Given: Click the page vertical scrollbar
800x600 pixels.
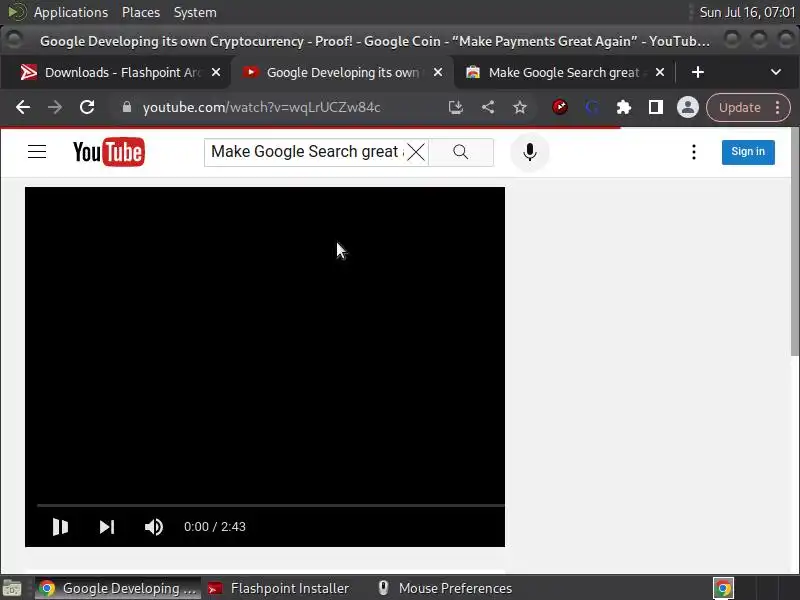Looking at the screenshot, I should (794, 240).
